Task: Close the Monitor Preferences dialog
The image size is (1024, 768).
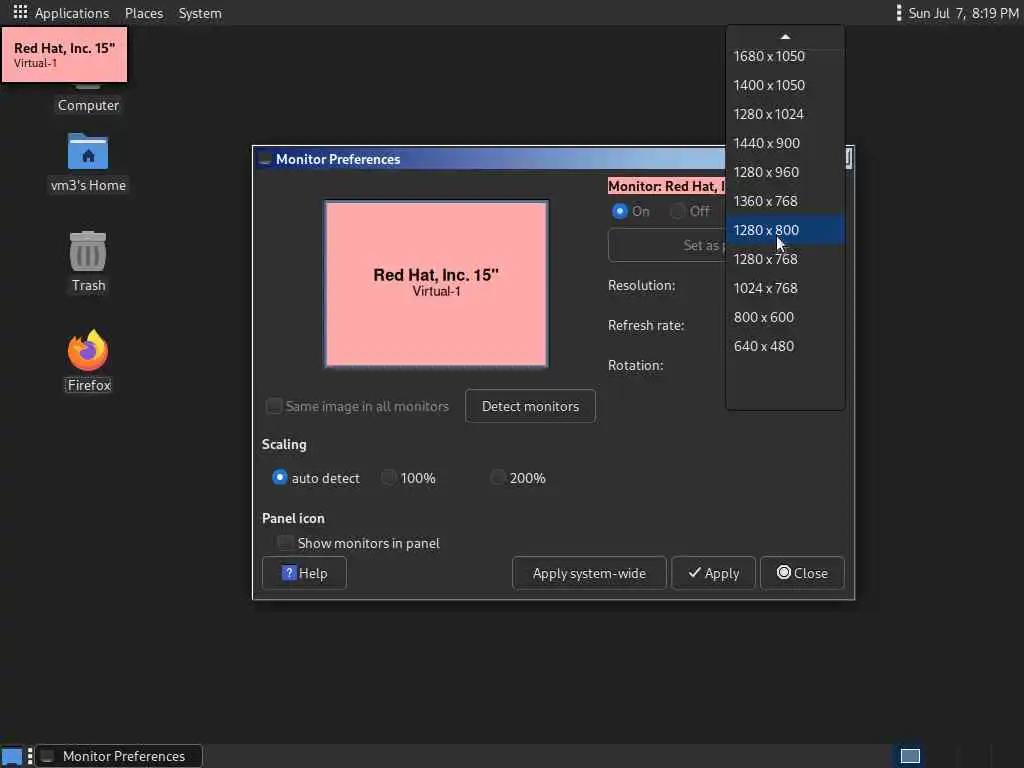Action: pos(802,573)
